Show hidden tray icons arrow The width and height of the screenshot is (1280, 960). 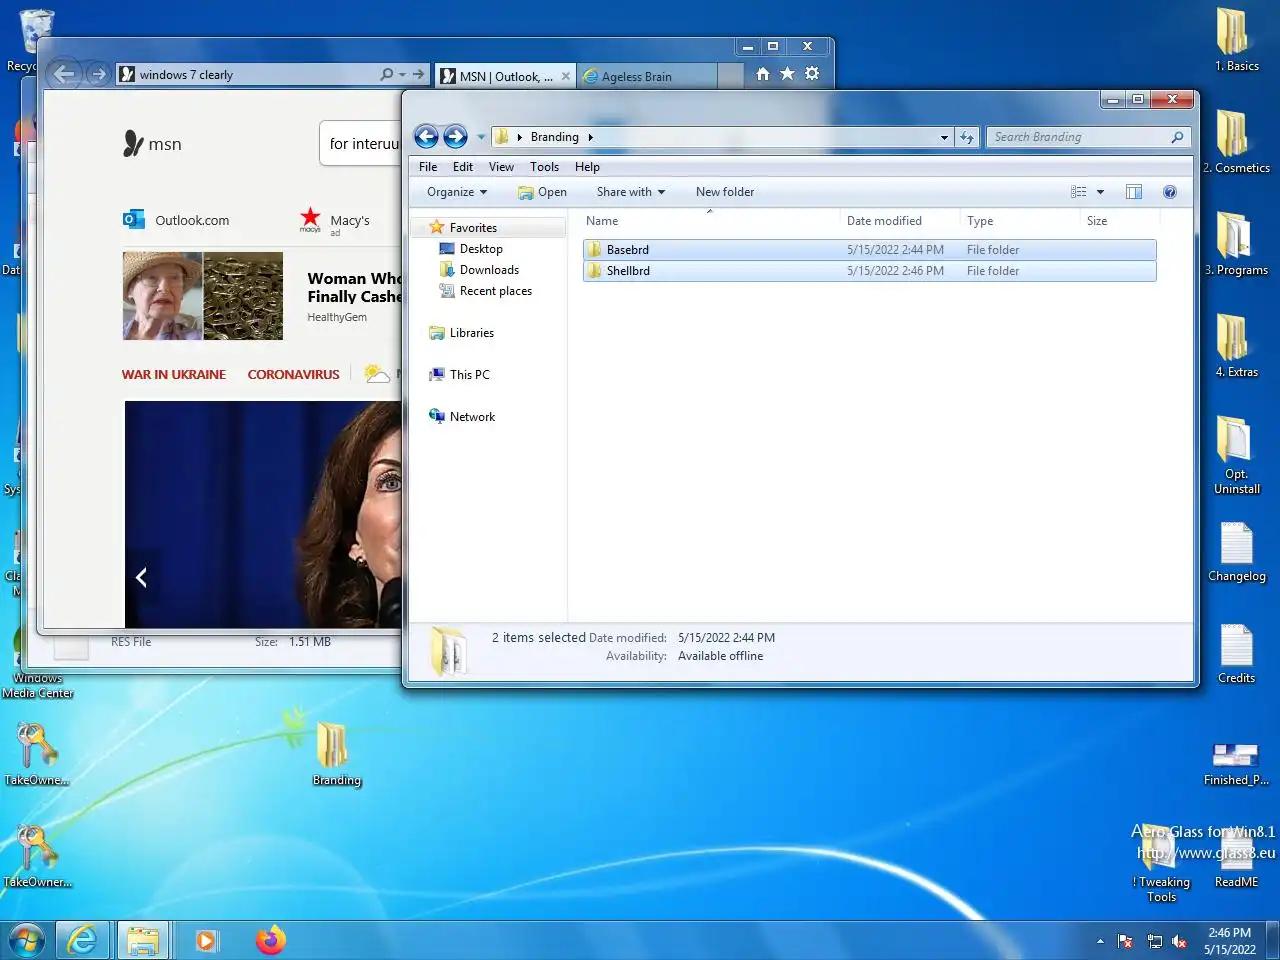coord(1100,941)
